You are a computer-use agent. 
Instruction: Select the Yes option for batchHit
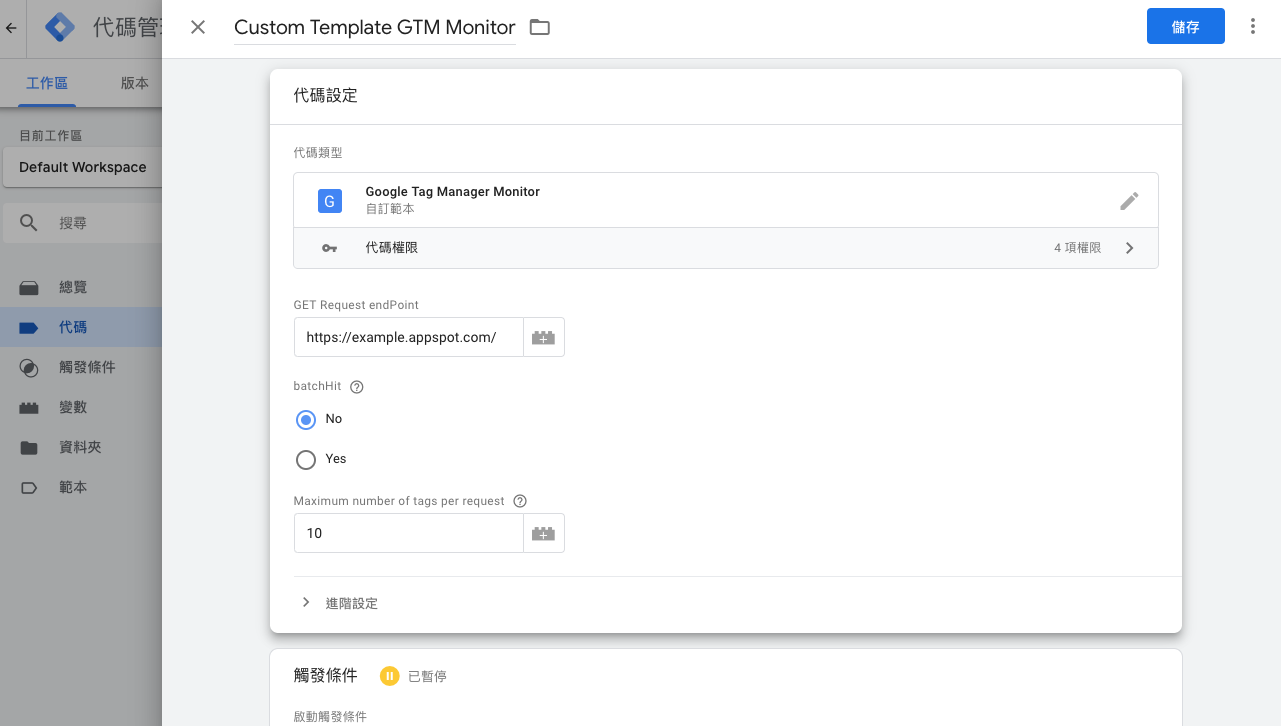point(306,459)
